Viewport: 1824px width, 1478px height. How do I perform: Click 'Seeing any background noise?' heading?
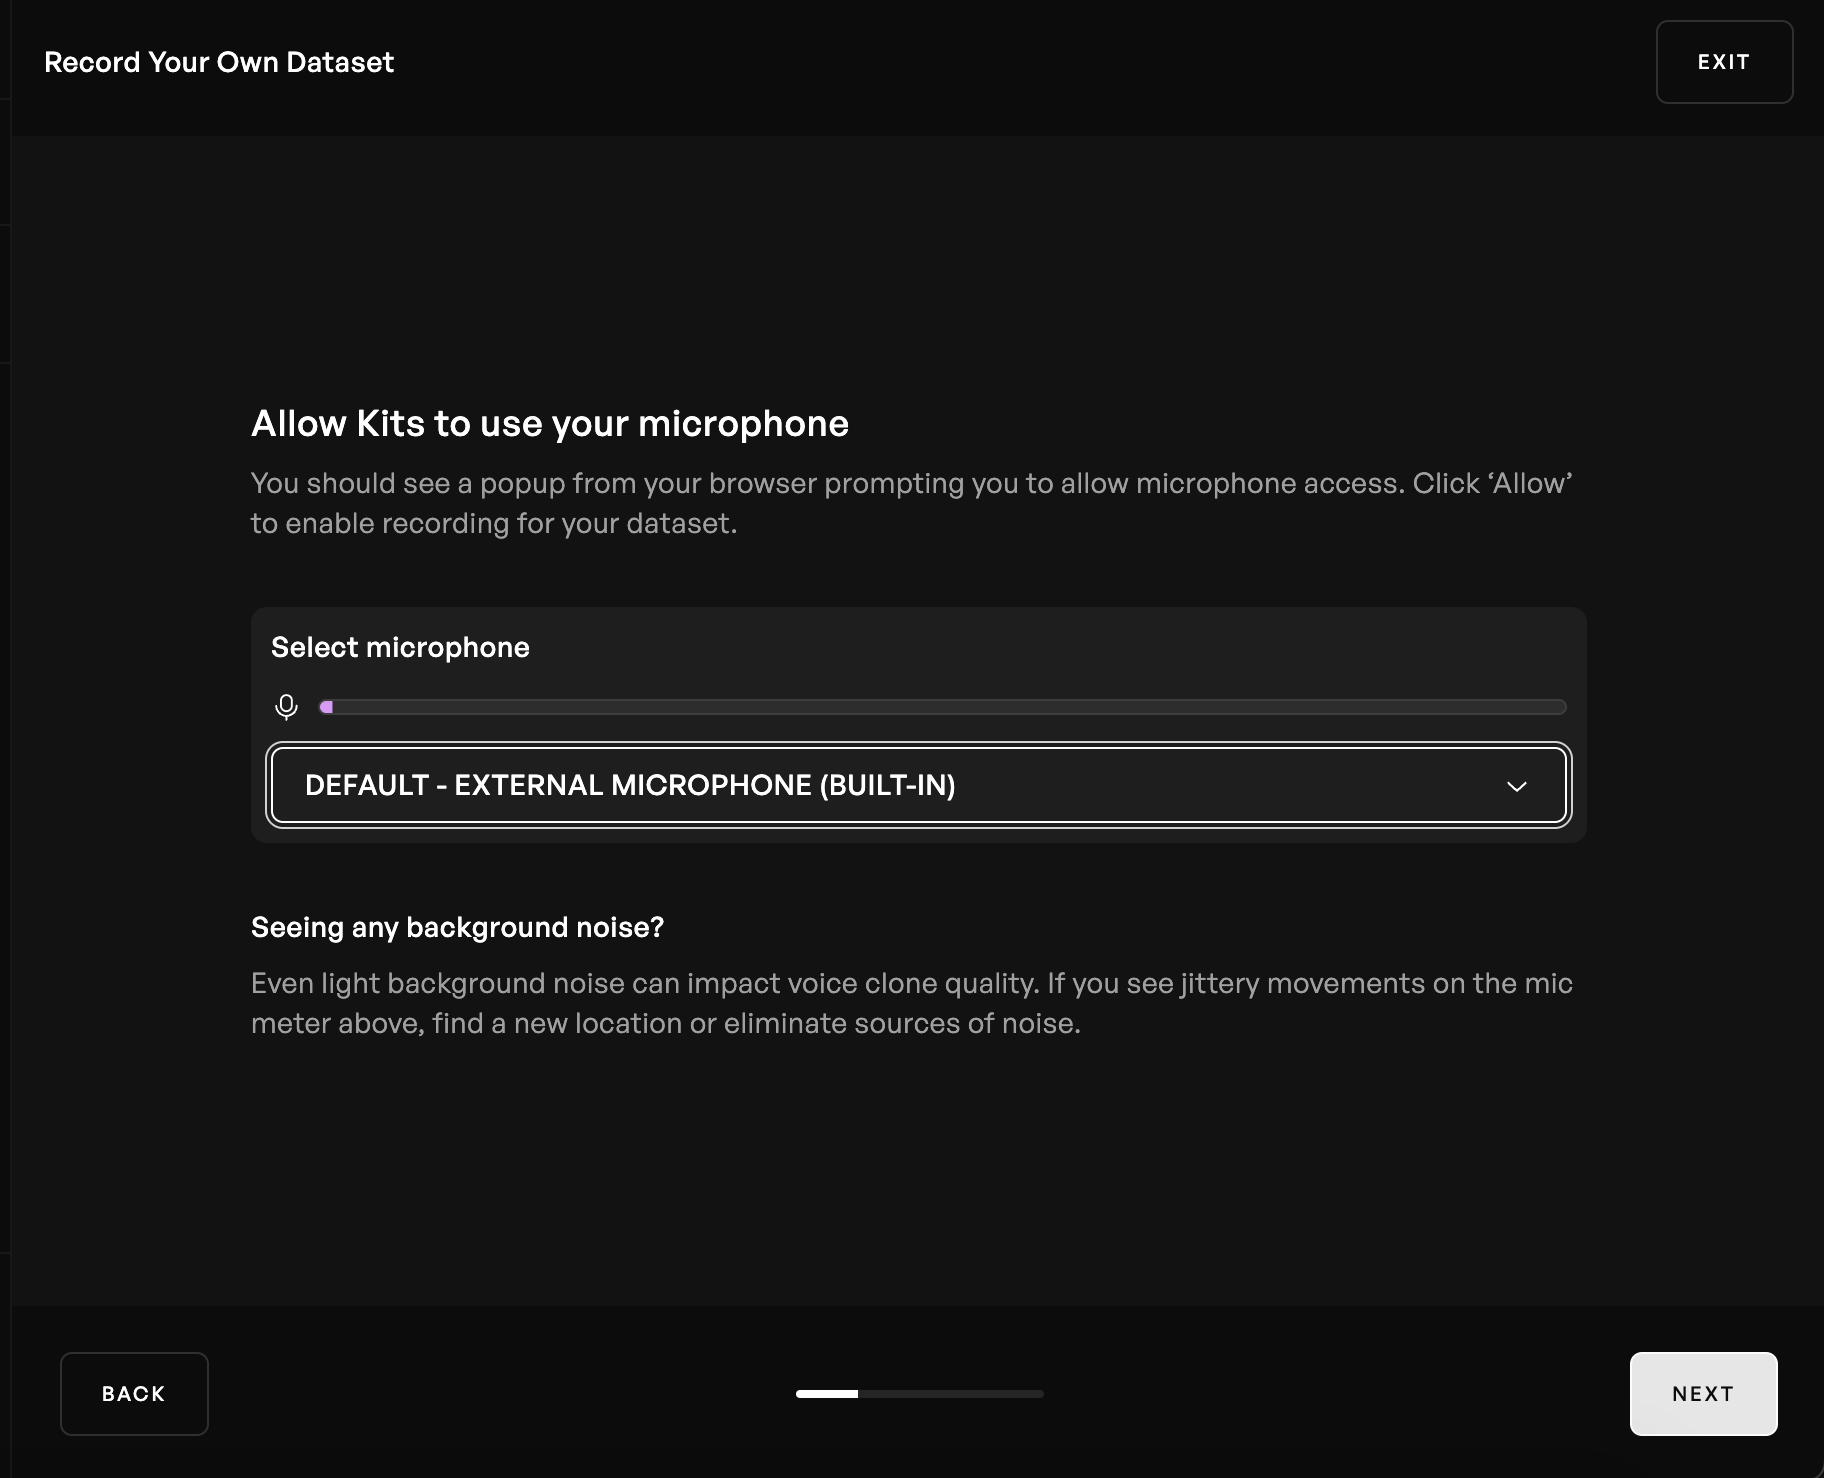(x=457, y=927)
